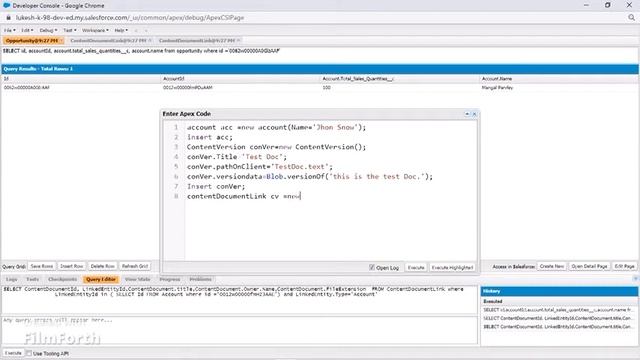Open the Progress tab
The image size is (640, 360).
pyautogui.click(x=170, y=279)
